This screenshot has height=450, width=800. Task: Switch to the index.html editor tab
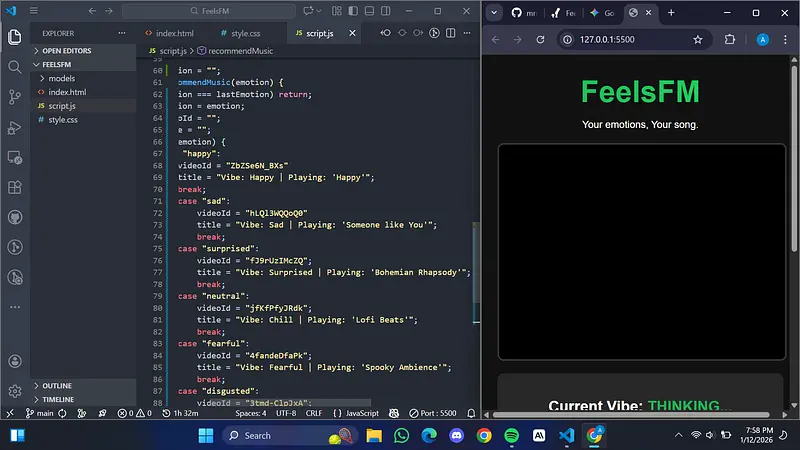click(167, 33)
